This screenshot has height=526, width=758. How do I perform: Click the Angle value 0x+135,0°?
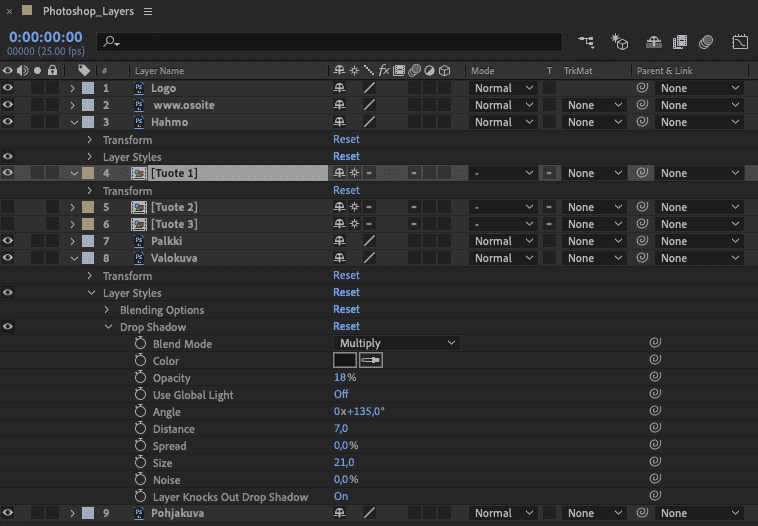[359, 411]
